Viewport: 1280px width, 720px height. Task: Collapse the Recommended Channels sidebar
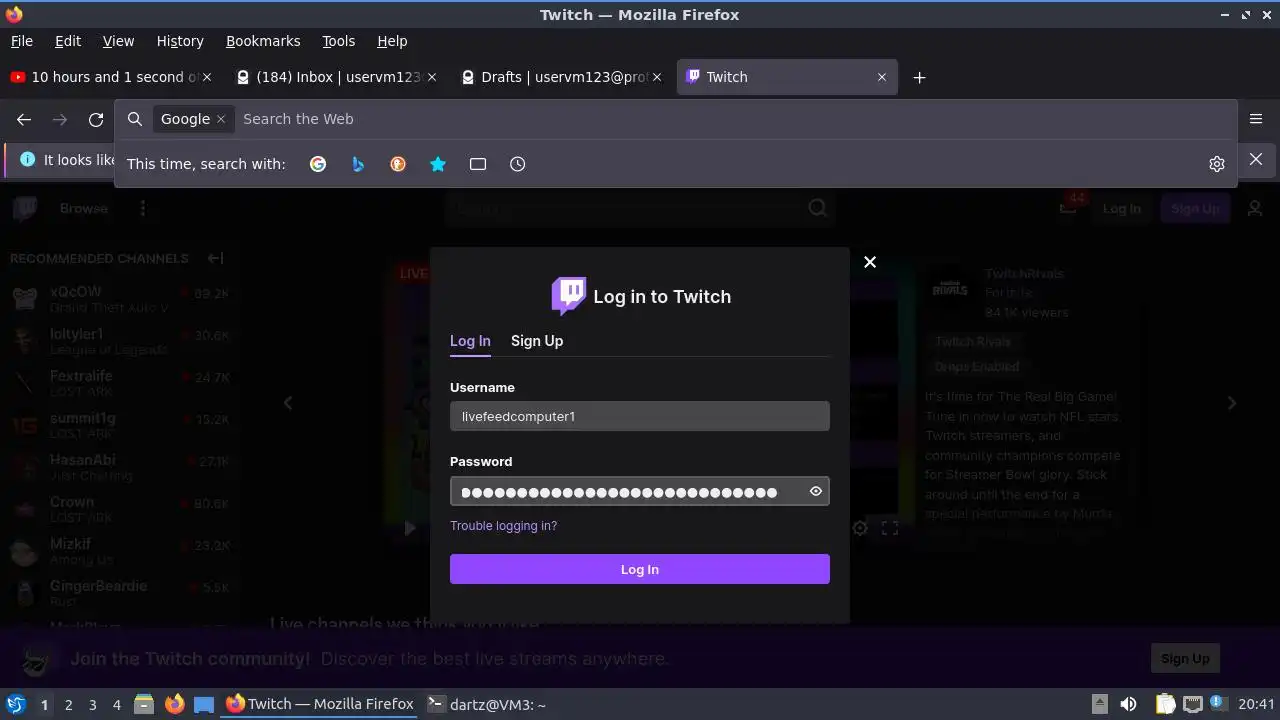point(215,258)
